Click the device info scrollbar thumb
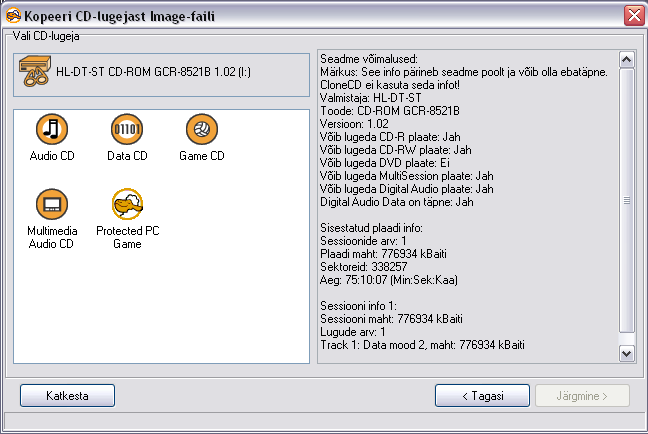648x434 pixels. click(627, 200)
